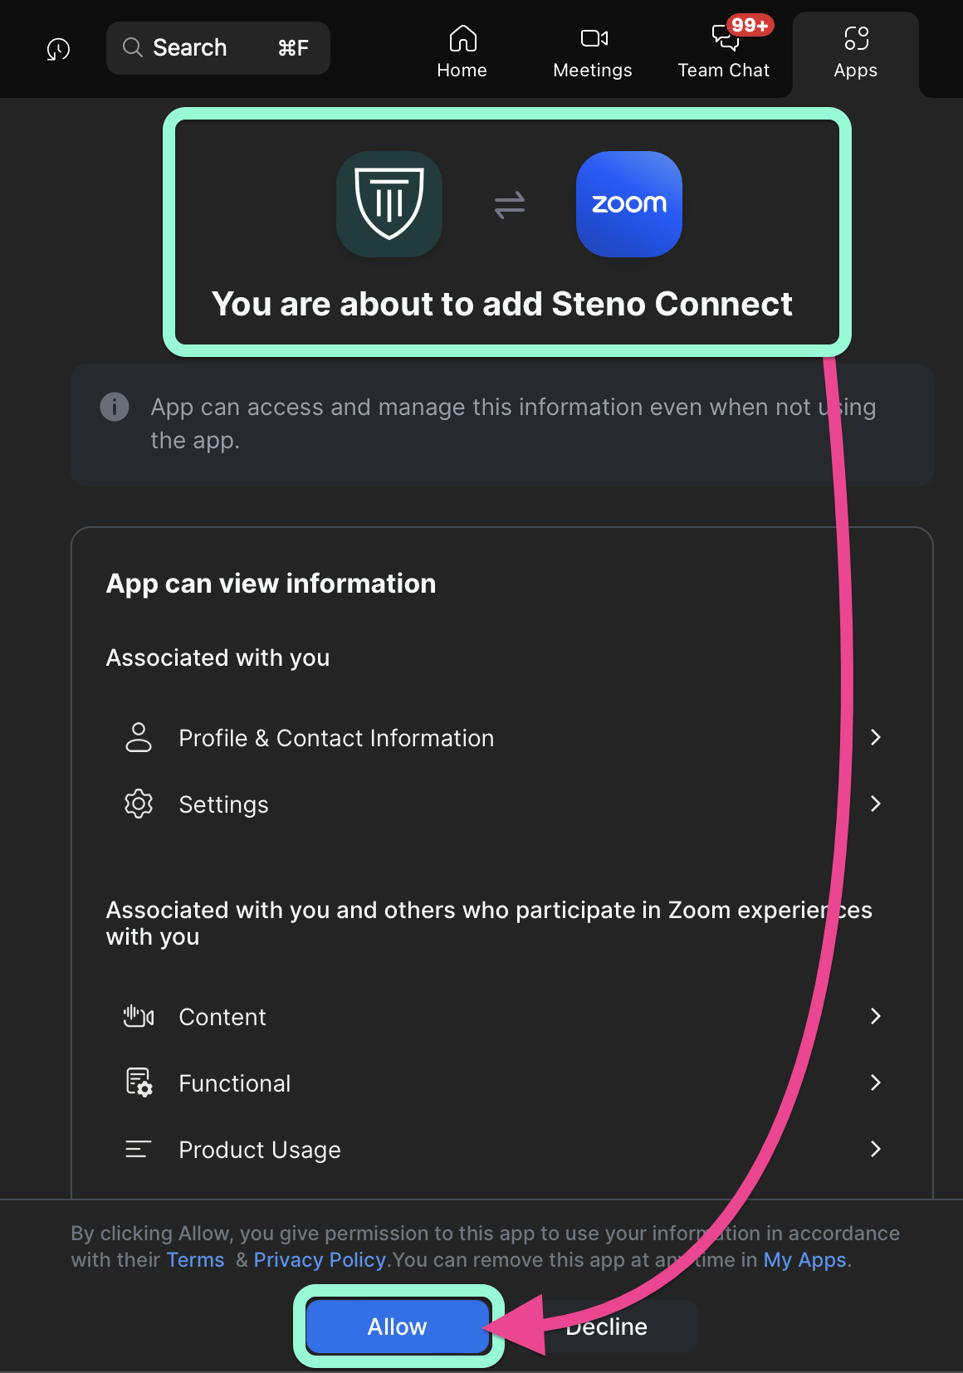The height and width of the screenshot is (1373, 963).
Task: Open the Privacy Policy link
Action: tap(318, 1259)
